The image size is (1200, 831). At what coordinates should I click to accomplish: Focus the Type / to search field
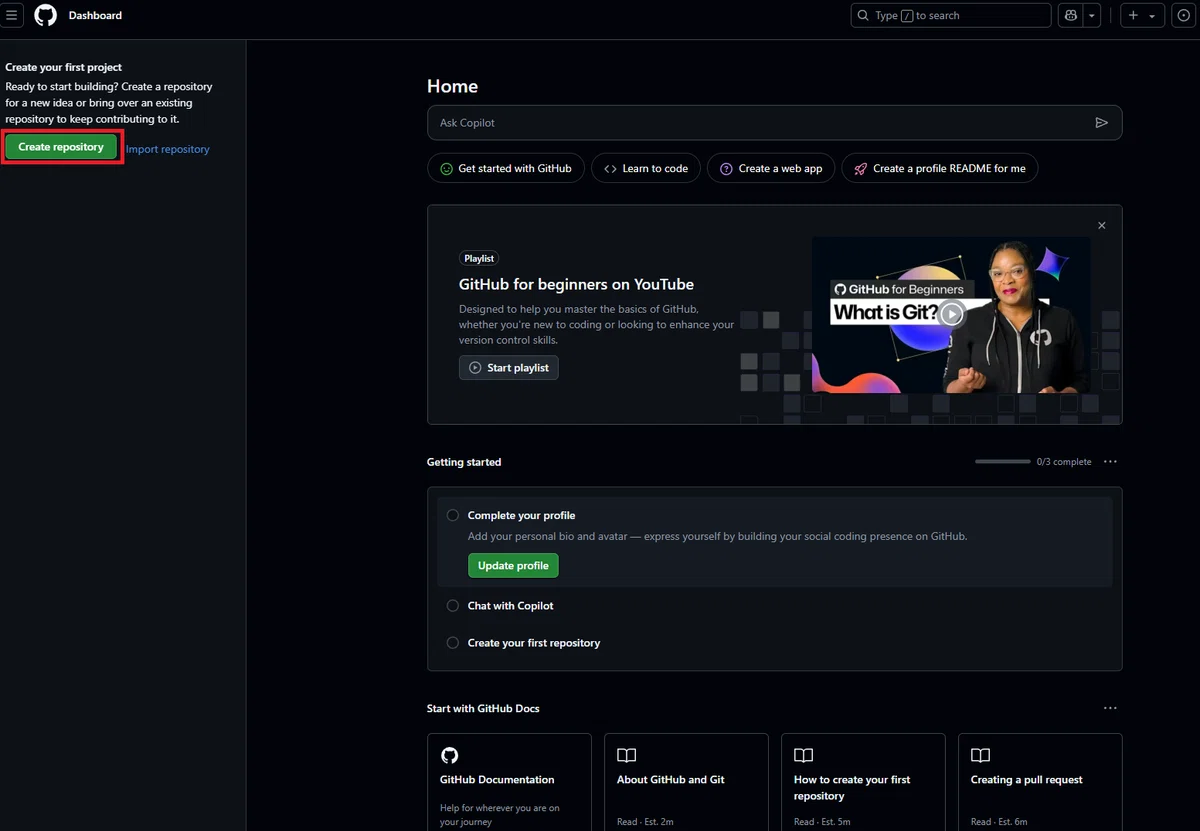pos(950,15)
